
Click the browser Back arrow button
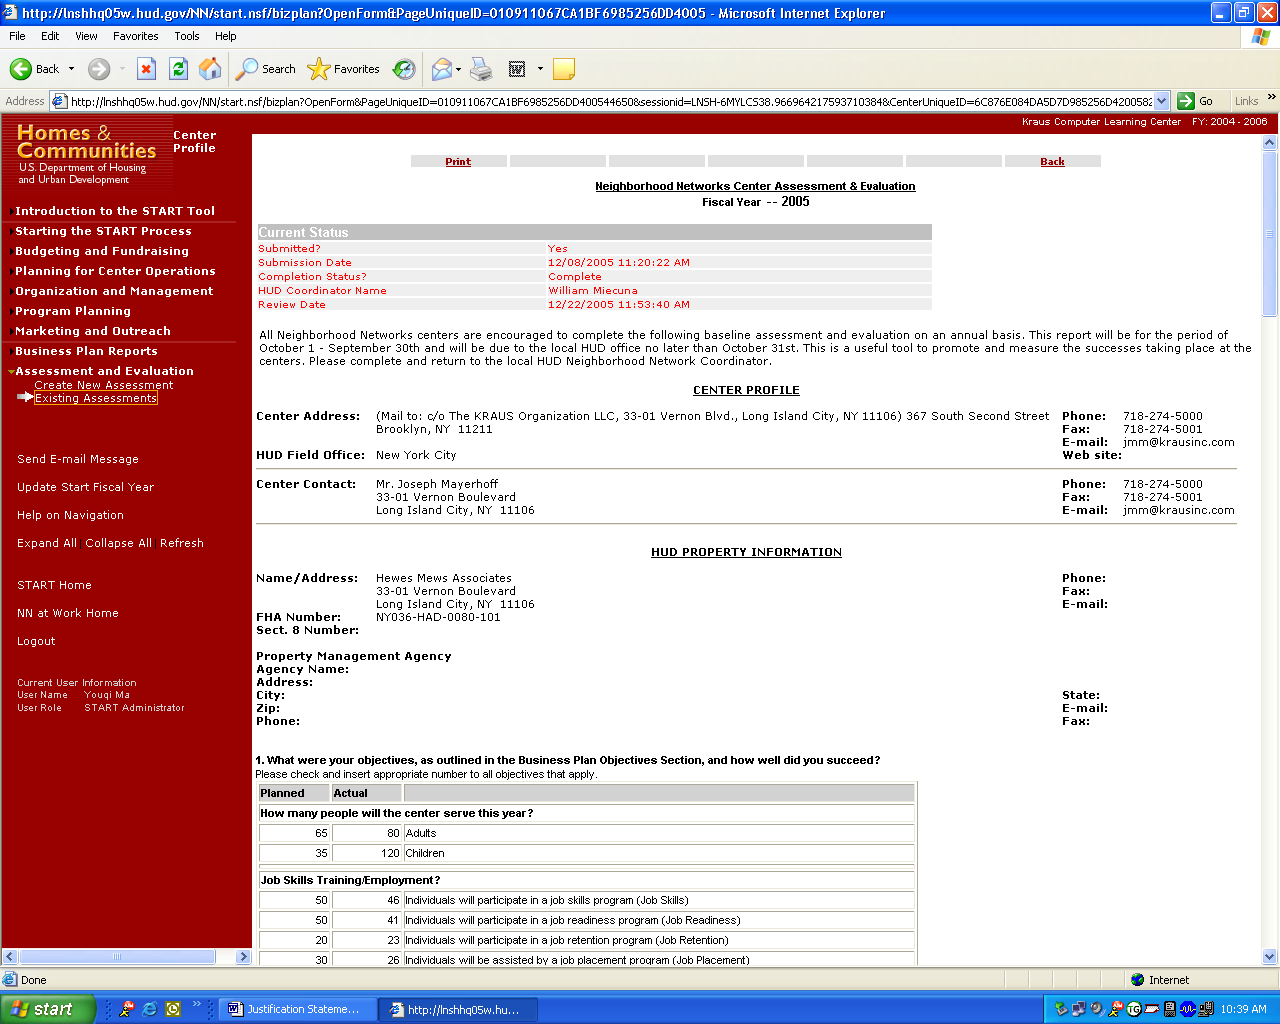35,69
